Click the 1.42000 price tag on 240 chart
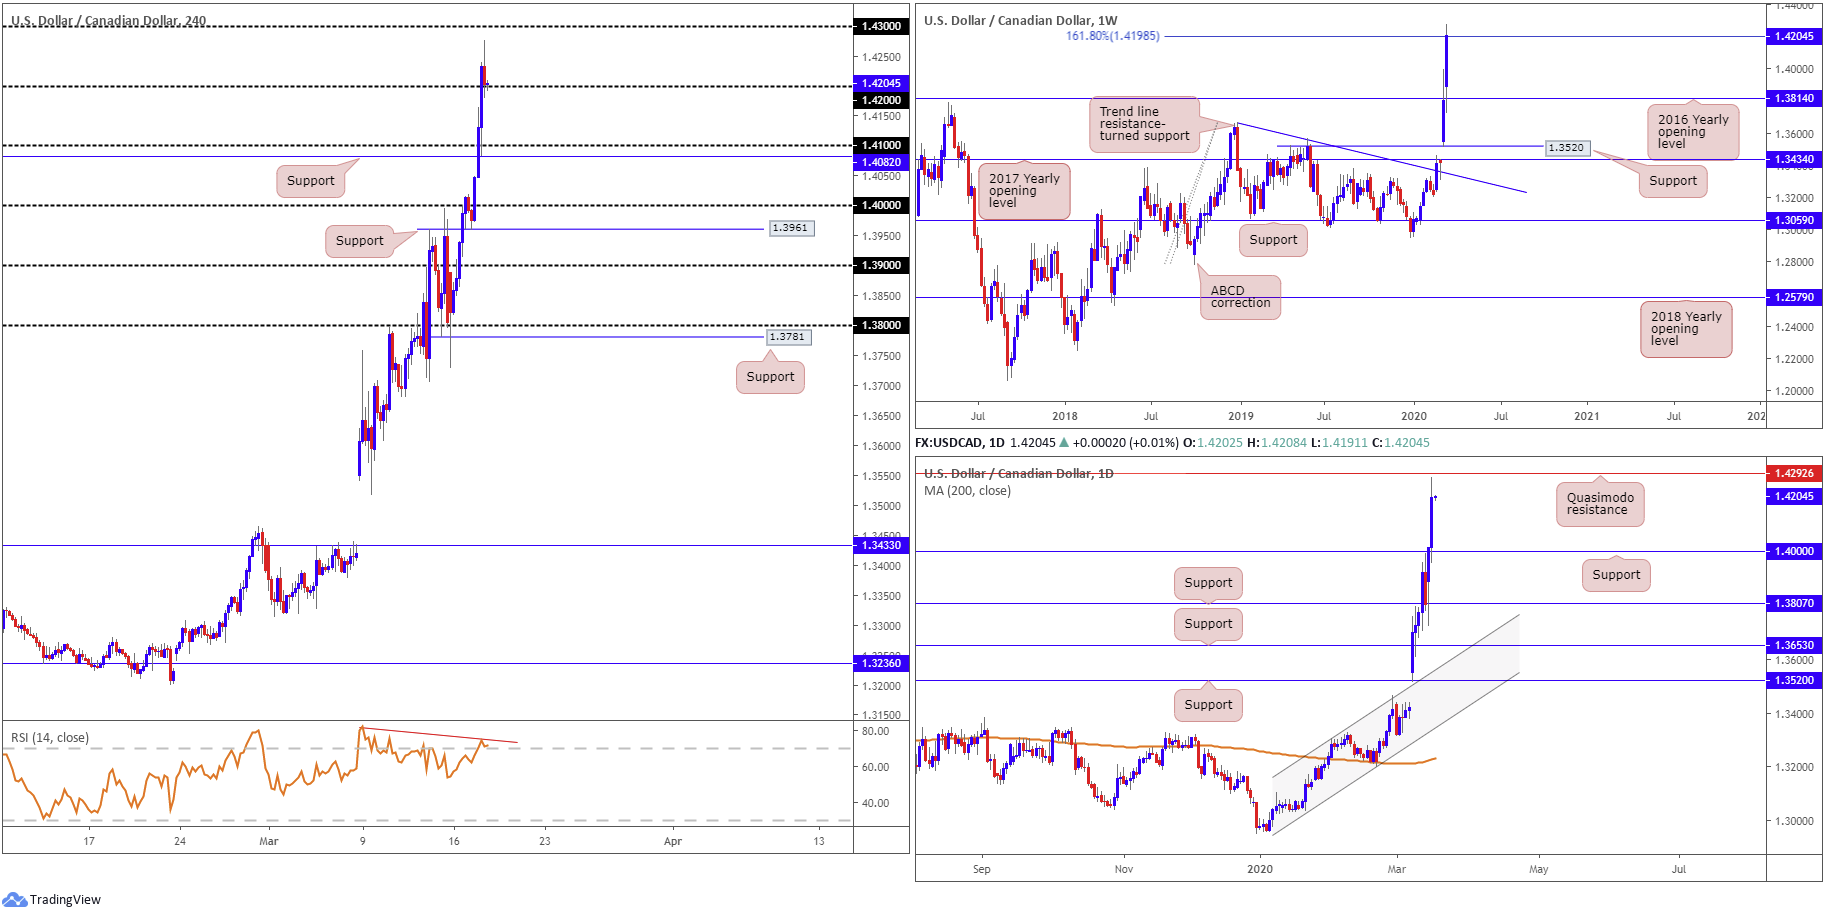 pyautogui.click(x=881, y=100)
